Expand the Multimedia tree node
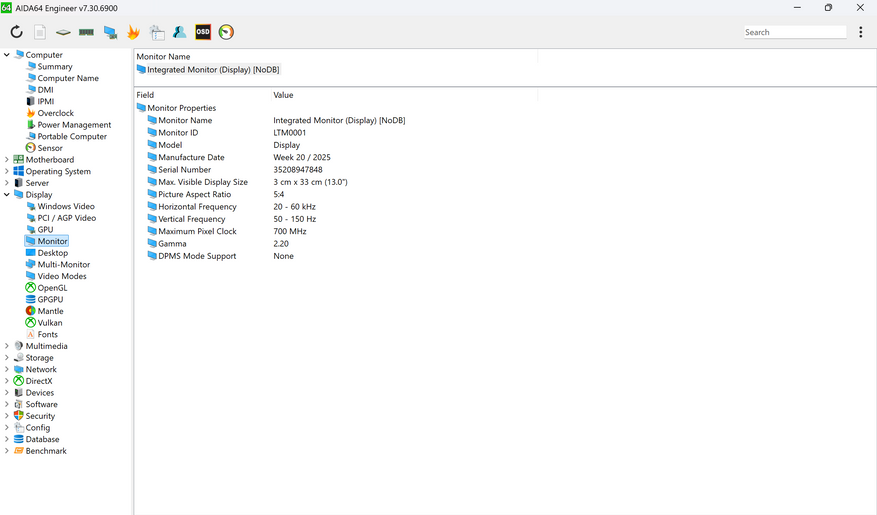This screenshot has width=877, height=515. tap(7, 346)
